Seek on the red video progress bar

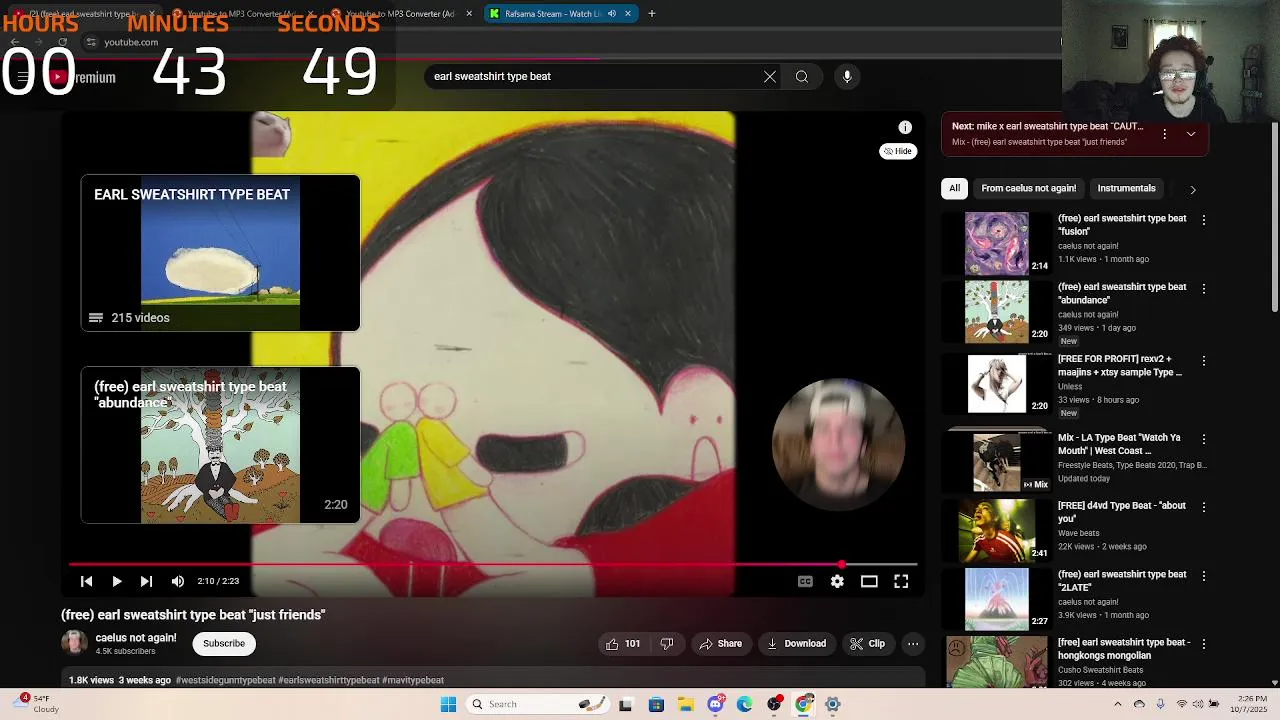tap(492, 564)
